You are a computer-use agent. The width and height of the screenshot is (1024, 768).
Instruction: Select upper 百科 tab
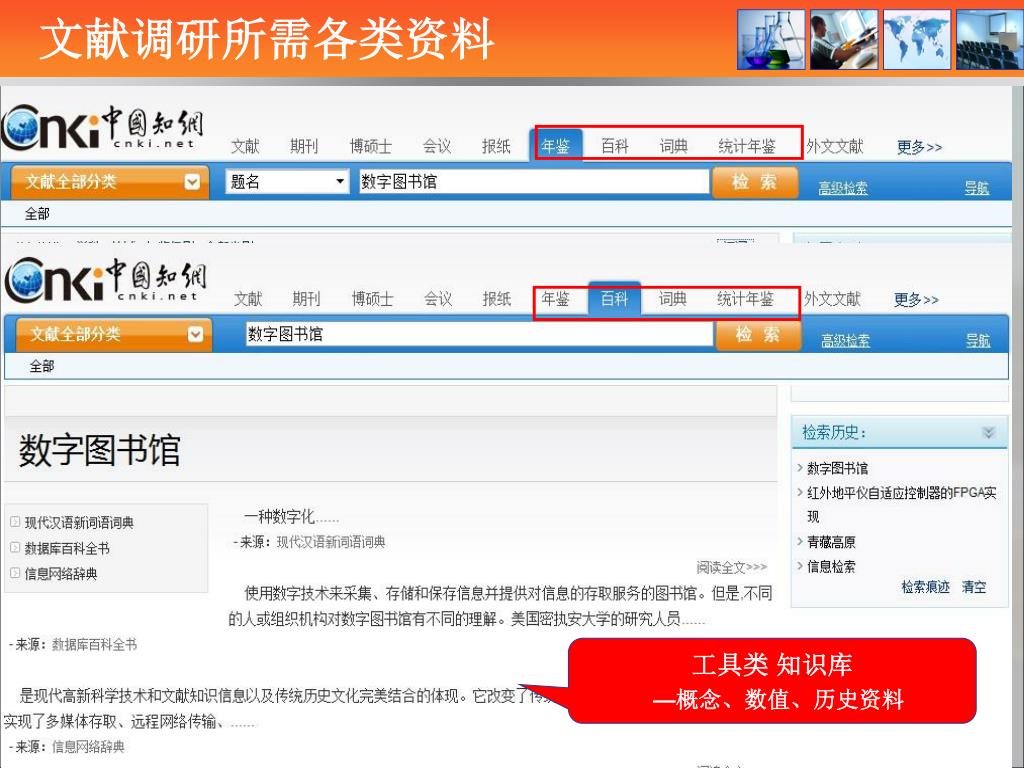[x=615, y=146]
